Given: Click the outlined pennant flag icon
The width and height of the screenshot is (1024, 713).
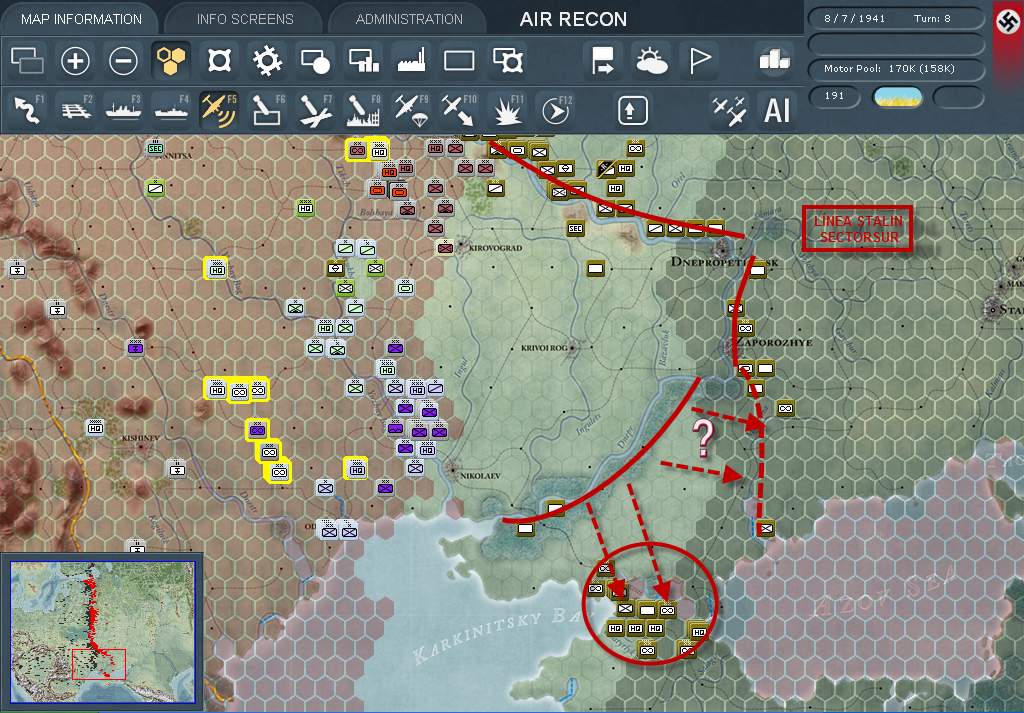Looking at the screenshot, I should [699, 61].
